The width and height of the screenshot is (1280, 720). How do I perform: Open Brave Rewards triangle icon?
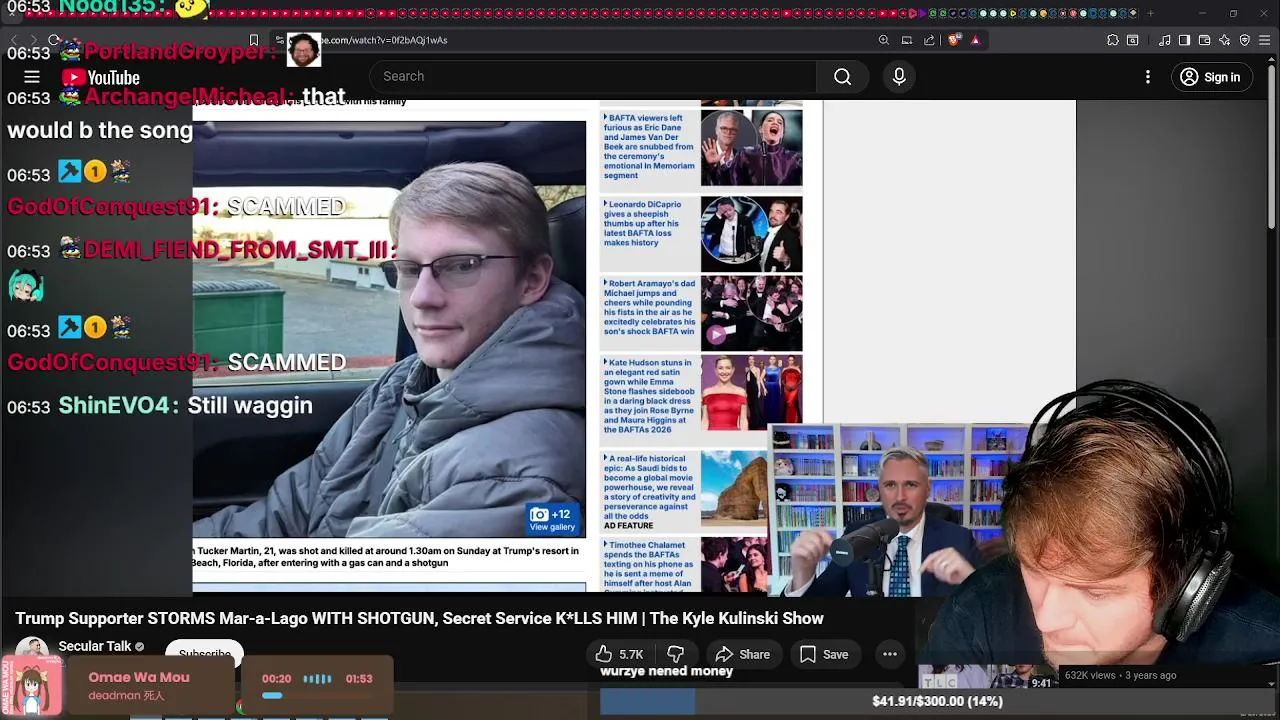coord(975,40)
